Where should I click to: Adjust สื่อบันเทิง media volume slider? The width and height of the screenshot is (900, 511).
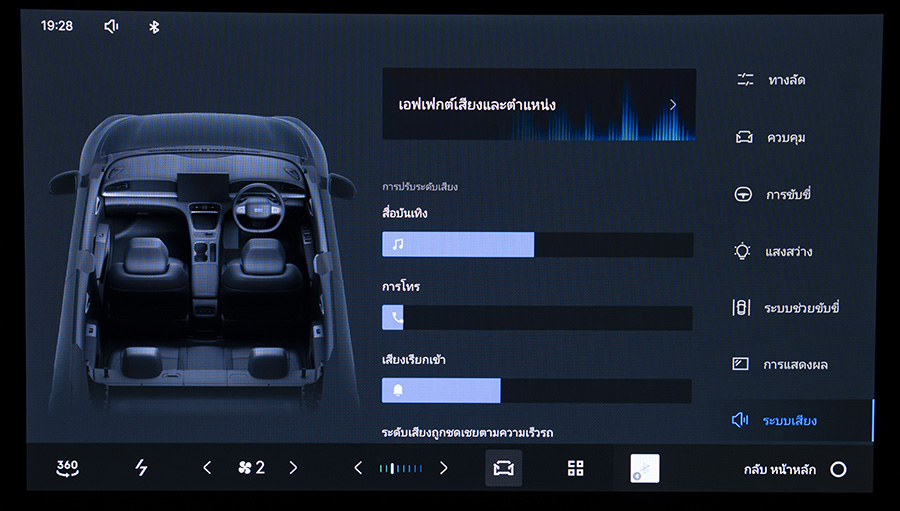(537, 245)
